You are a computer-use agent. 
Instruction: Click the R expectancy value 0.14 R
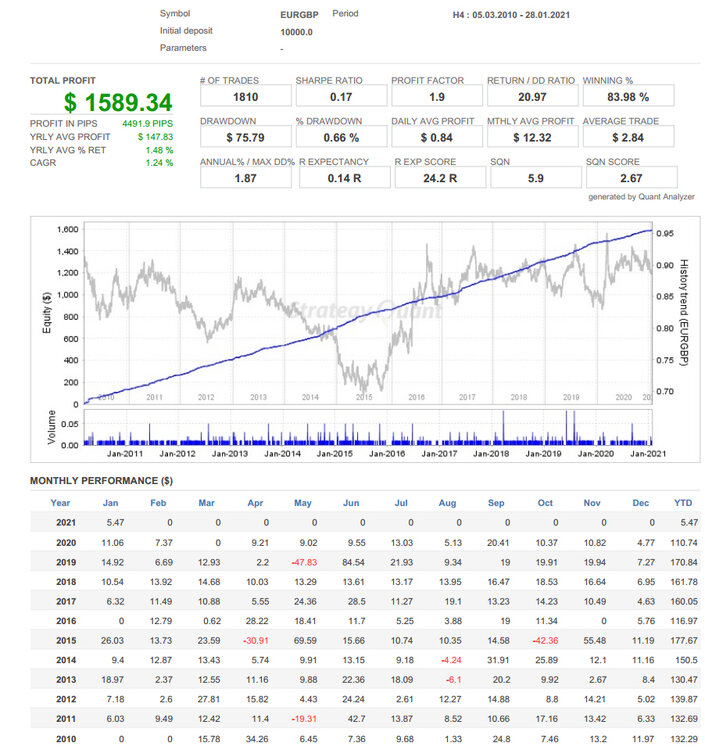pyautogui.click(x=344, y=178)
